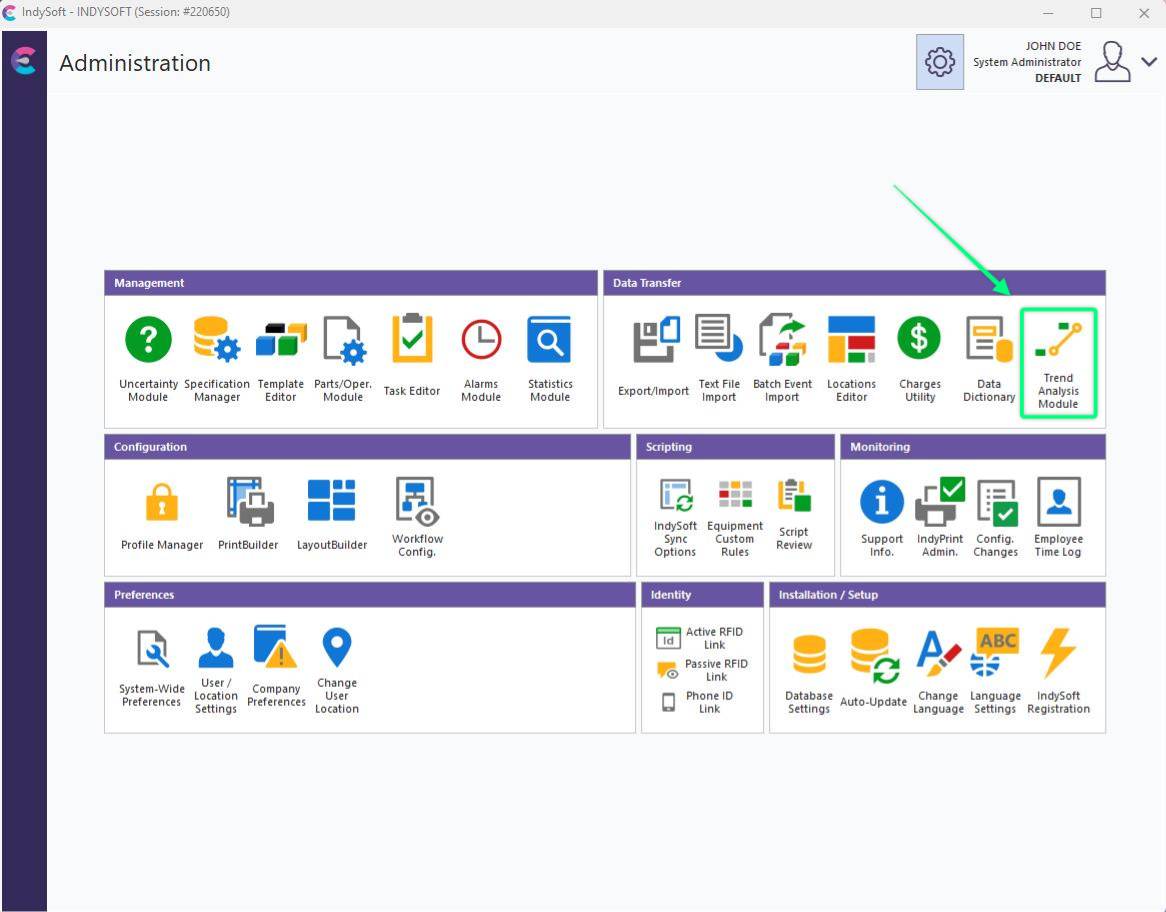1166x912 pixels.
Task: Open IndyPrint Admin in Monitoring
Action: coord(940,502)
